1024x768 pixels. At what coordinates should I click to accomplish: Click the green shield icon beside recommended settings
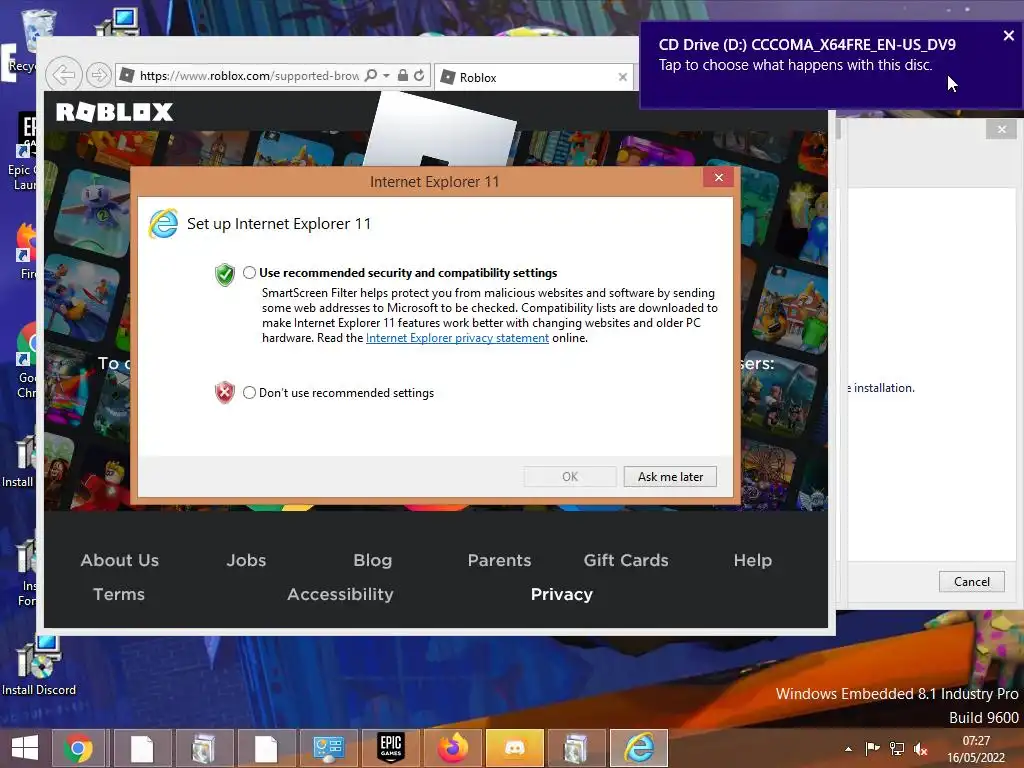tap(225, 274)
